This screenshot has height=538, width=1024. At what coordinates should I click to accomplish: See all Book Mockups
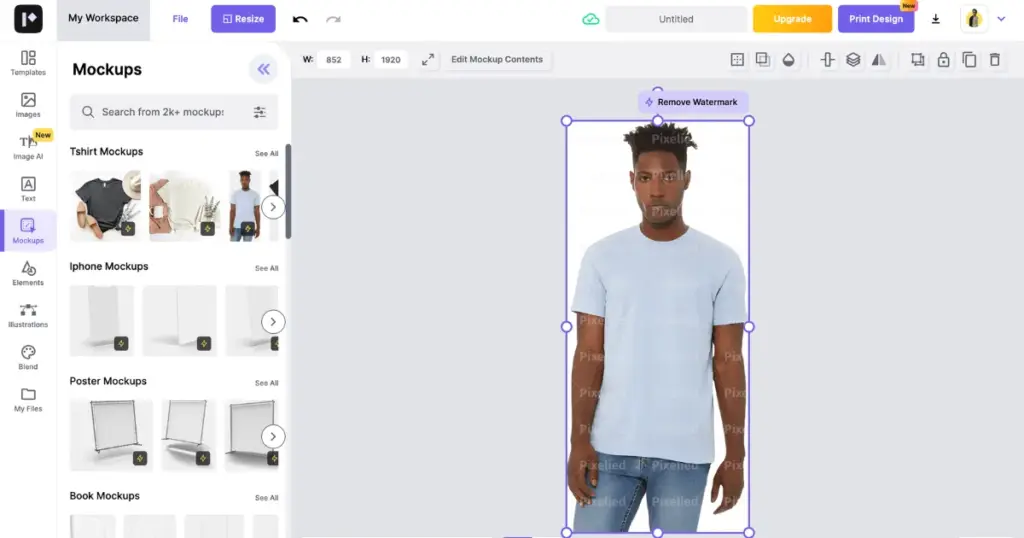pos(266,498)
